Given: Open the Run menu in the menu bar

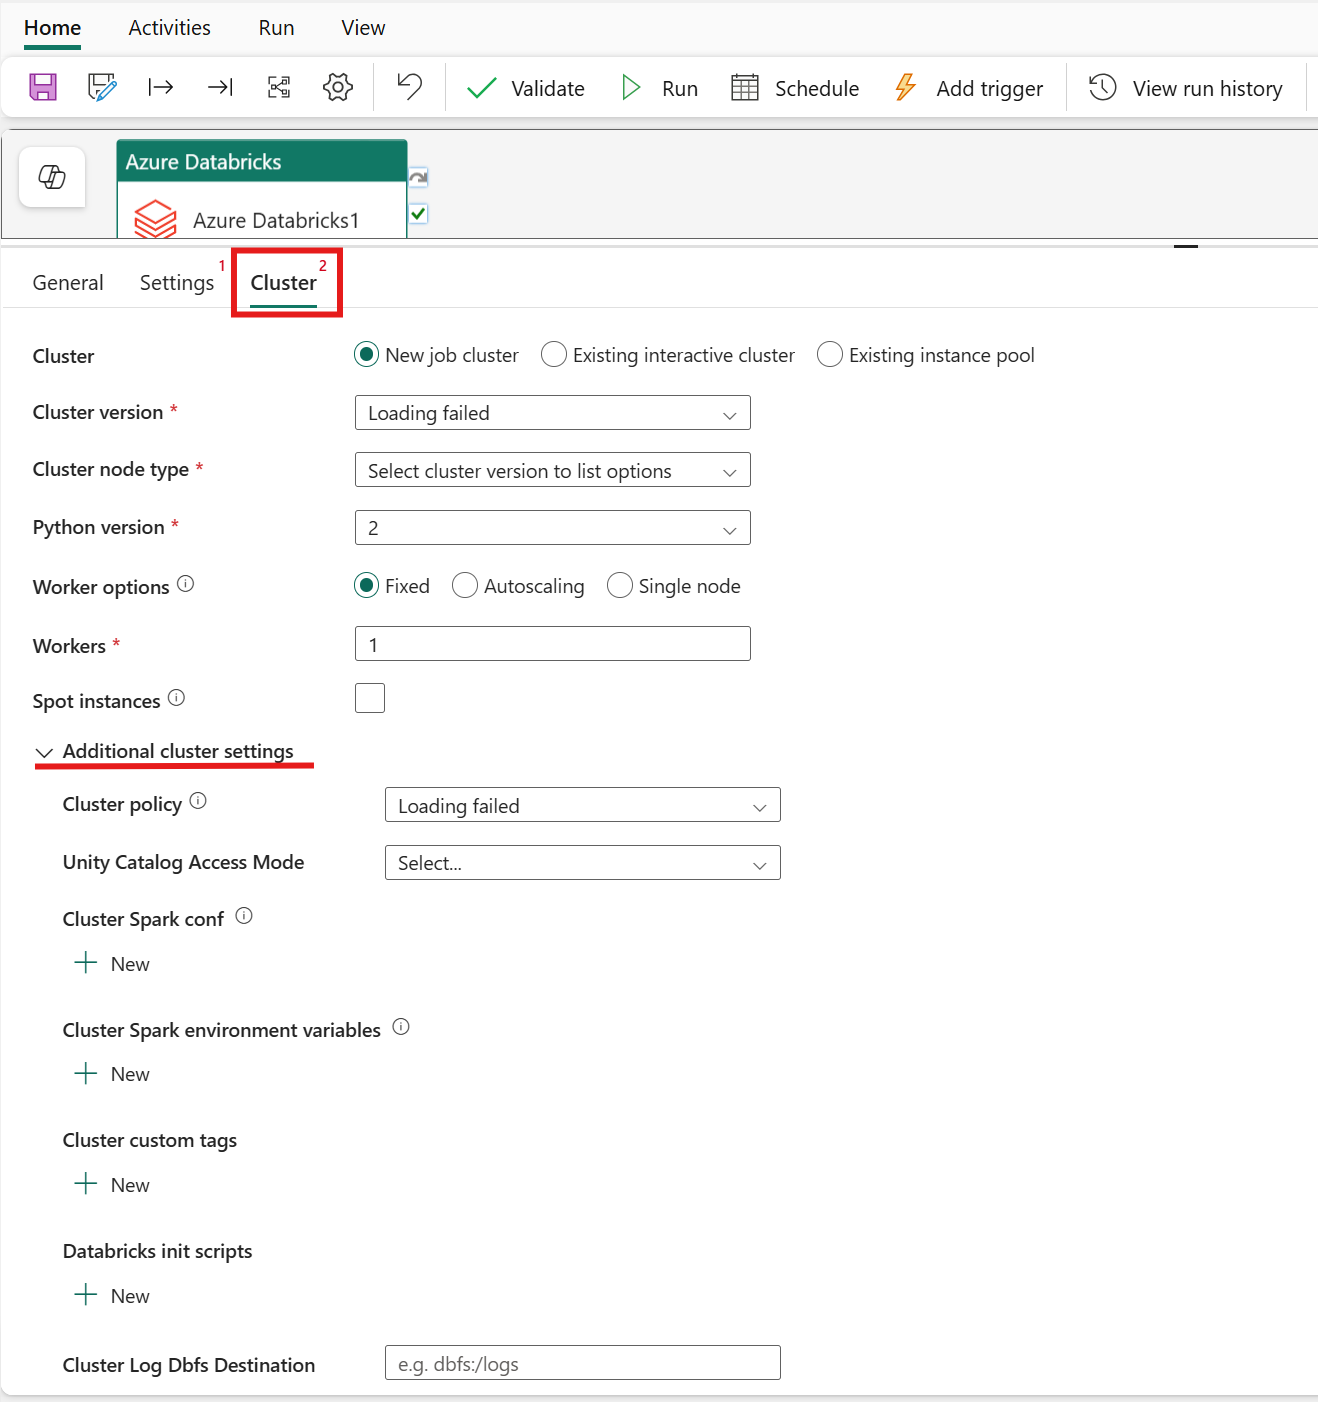Looking at the screenshot, I should pos(275,27).
